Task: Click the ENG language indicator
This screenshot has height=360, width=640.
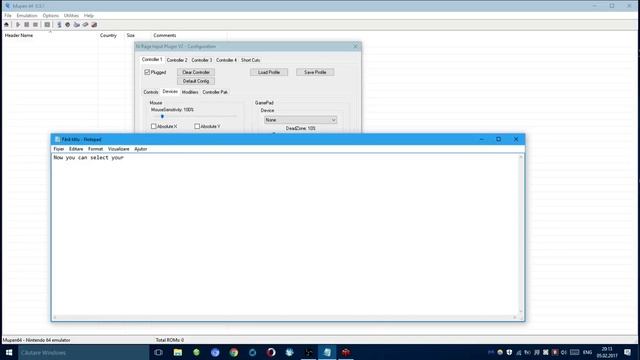Action: 587,352
